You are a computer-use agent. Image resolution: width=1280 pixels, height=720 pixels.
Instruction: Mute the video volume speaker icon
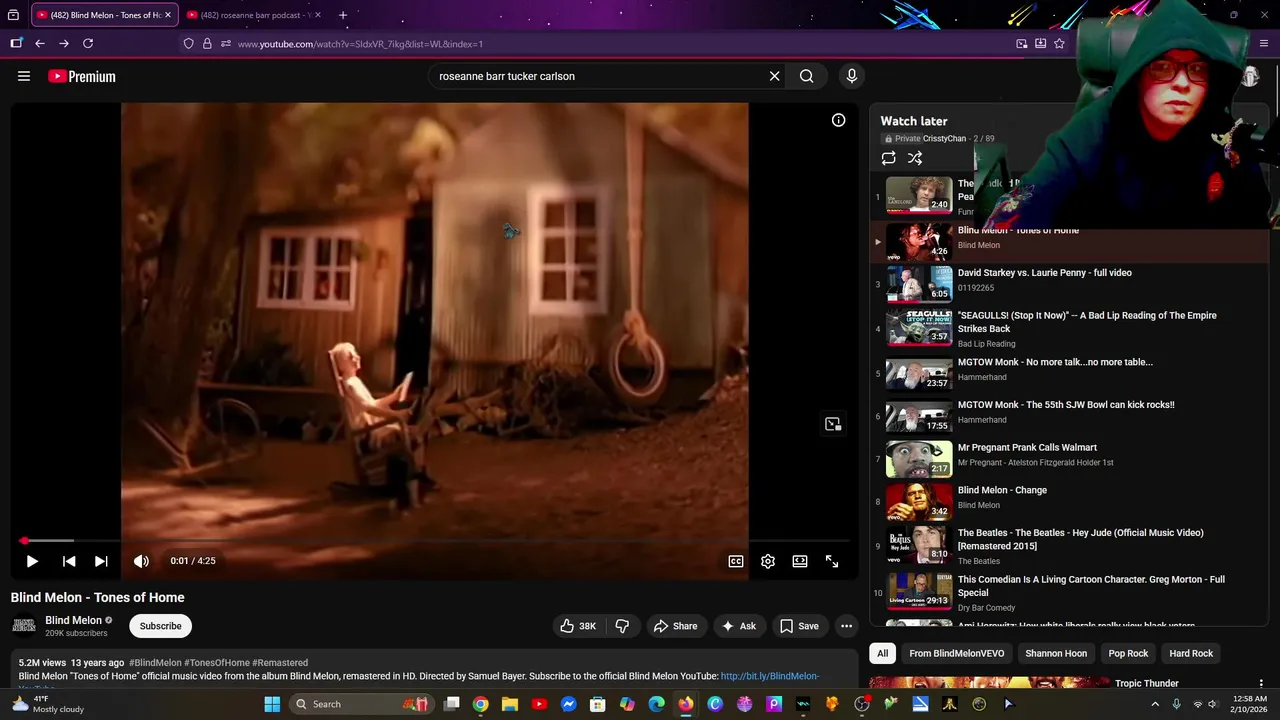pos(141,561)
